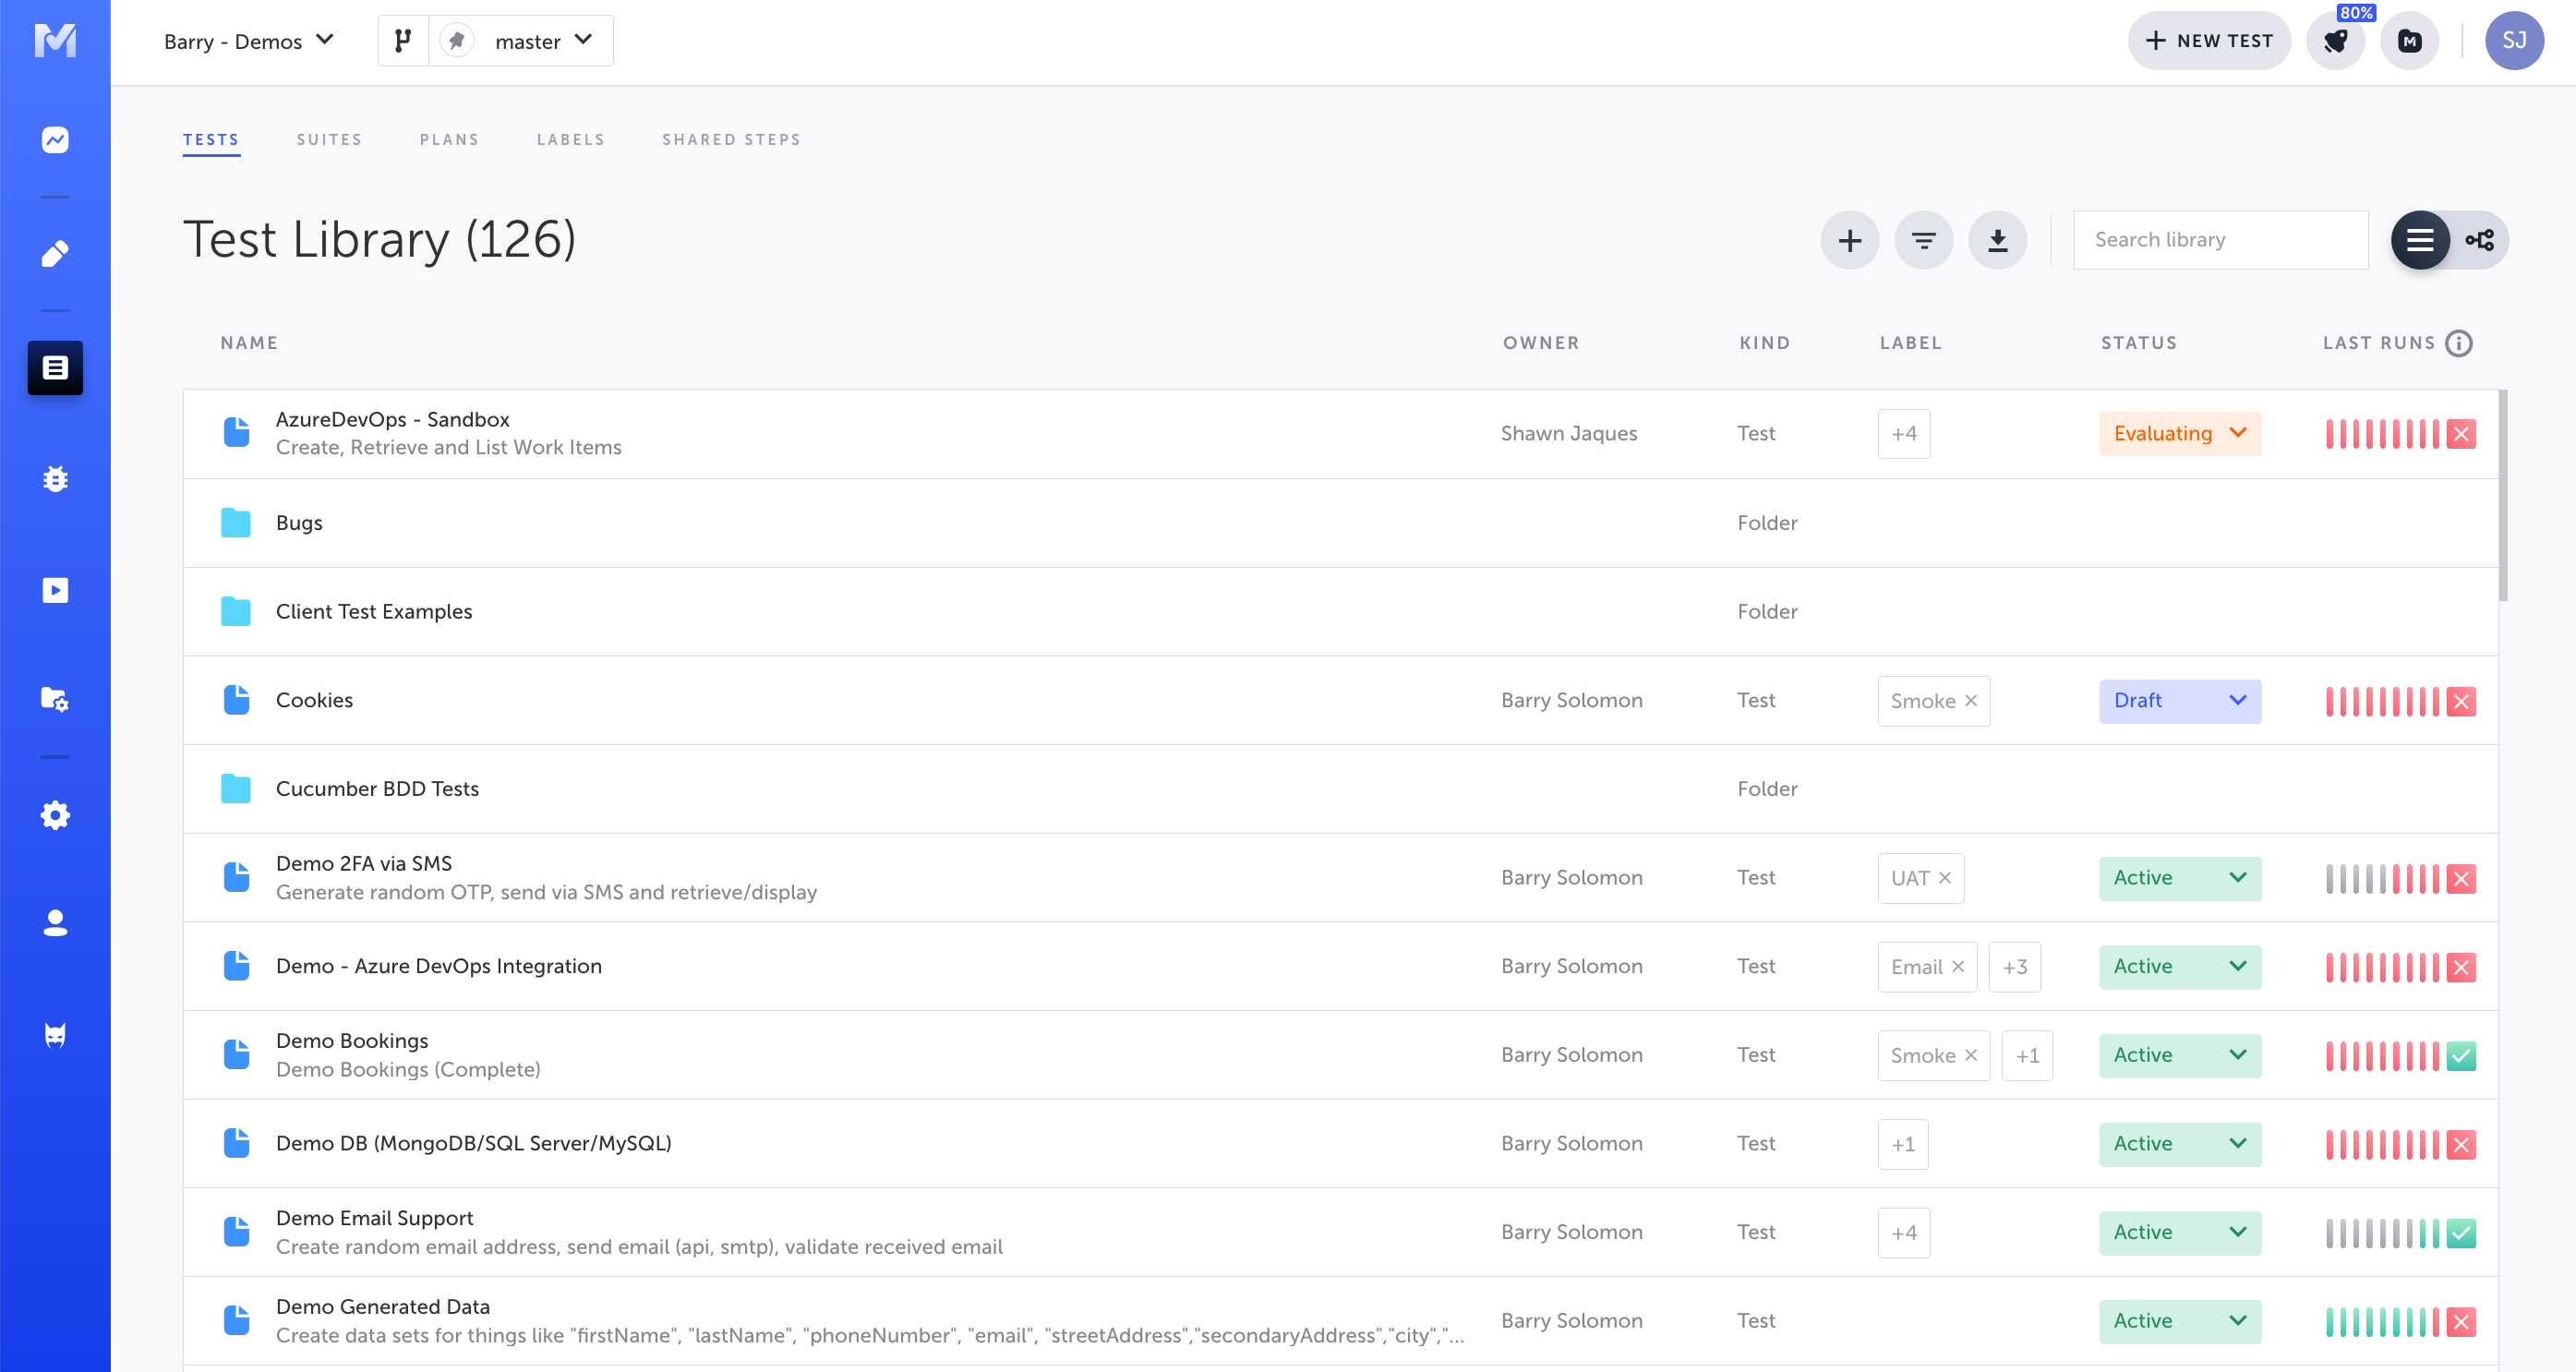2576x1372 pixels.
Task: Click the Last Runs info icon
Action: [x=2459, y=343]
